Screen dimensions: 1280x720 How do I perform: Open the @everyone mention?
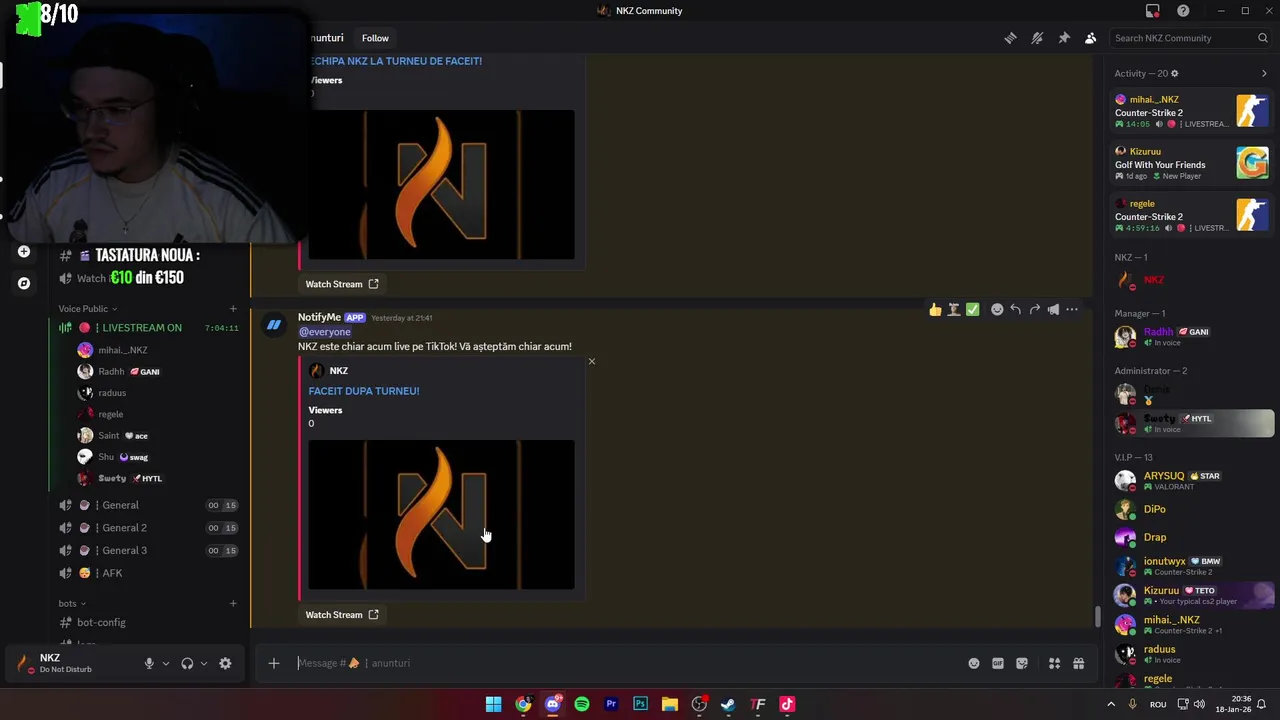coord(324,332)
